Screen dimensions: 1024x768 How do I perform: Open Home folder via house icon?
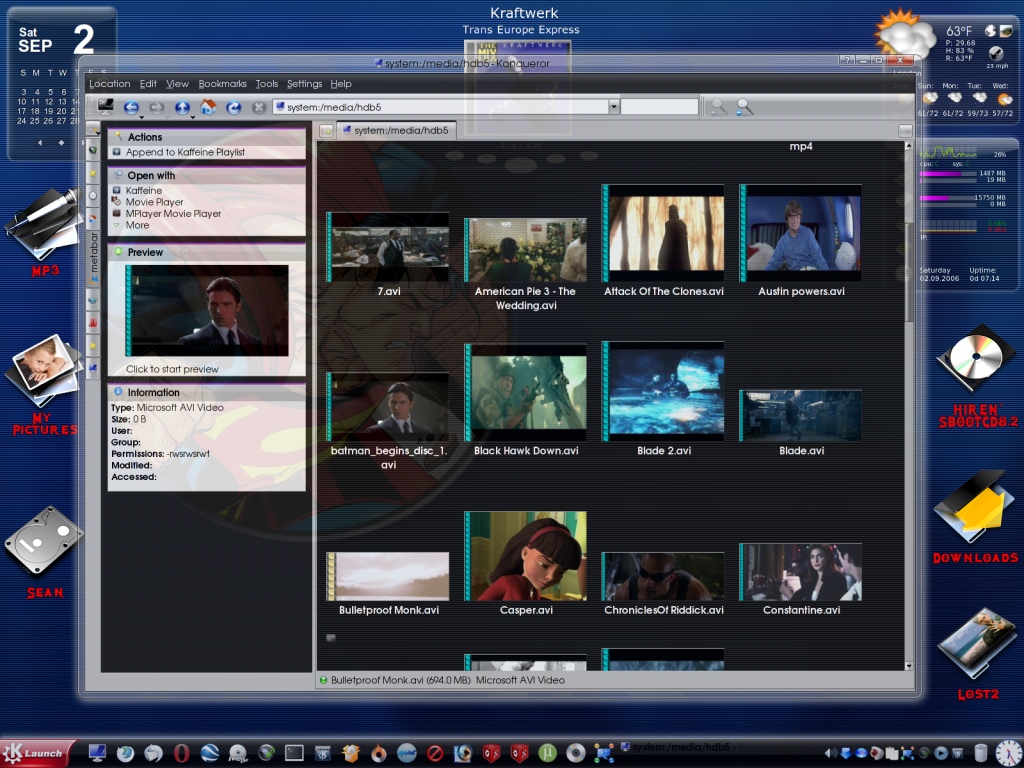tap(208, 106)
